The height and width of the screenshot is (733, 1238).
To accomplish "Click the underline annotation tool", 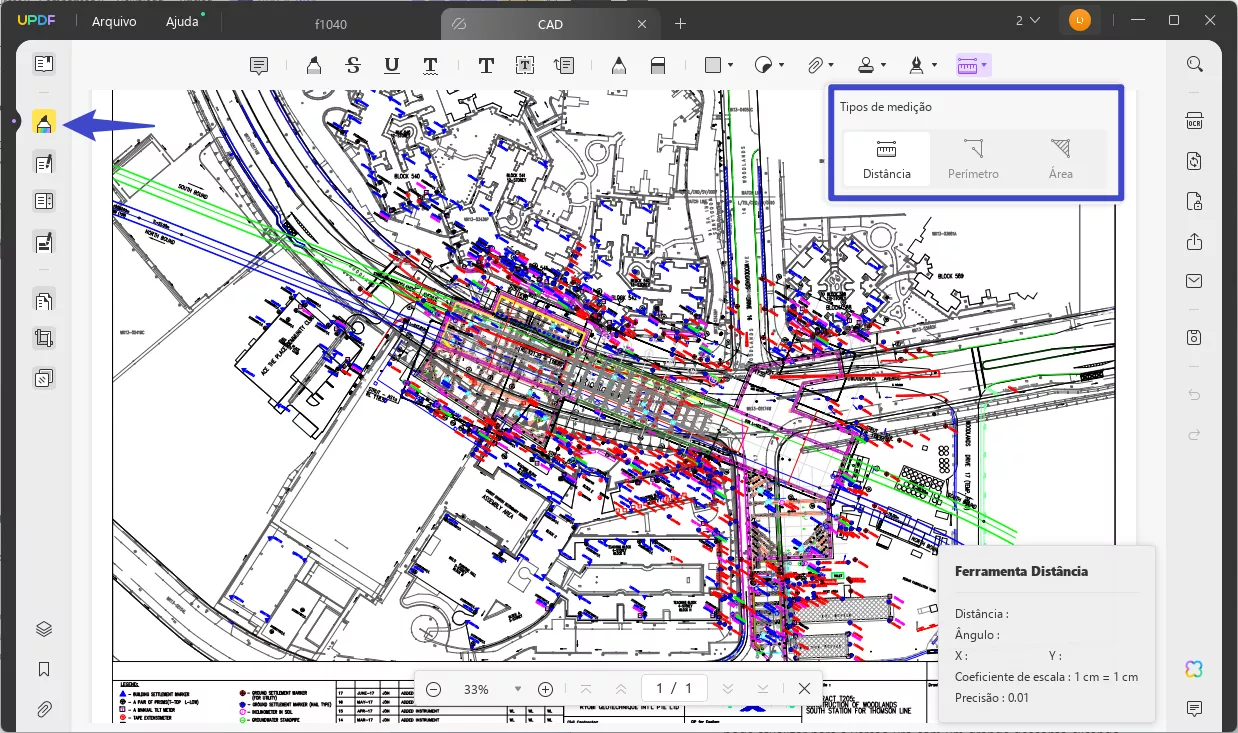I will (392, 66).
